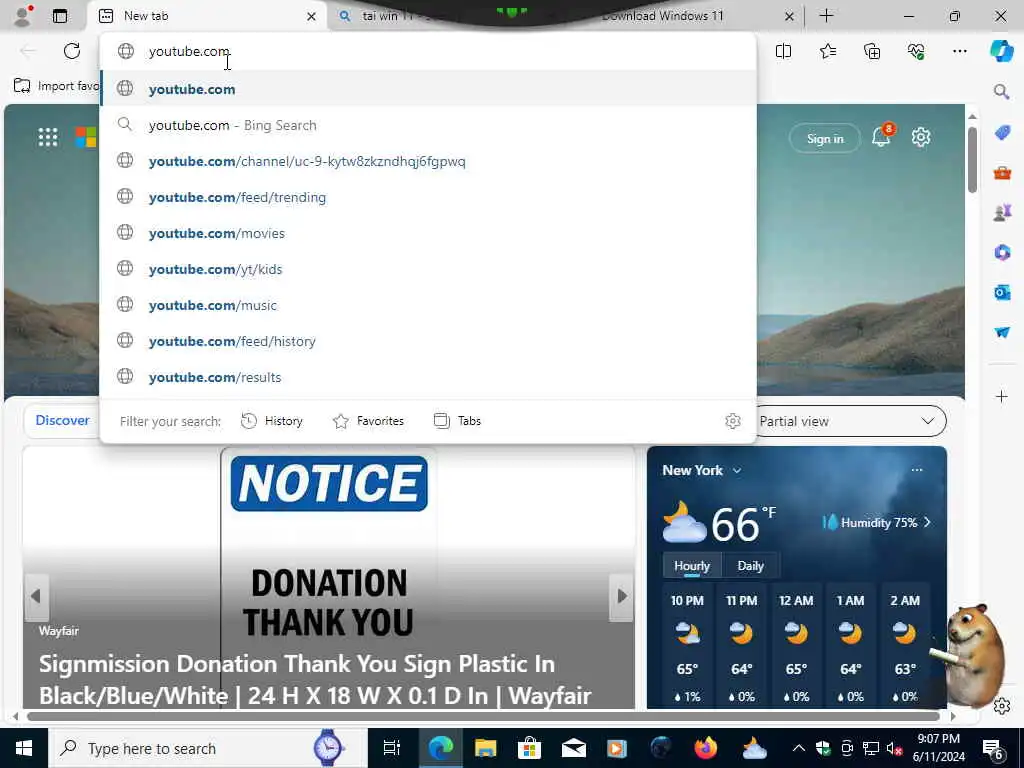The width and height of the screenshot is (1024, 768).
Task: Open Mail app from the taskbar
Action: 573,748
